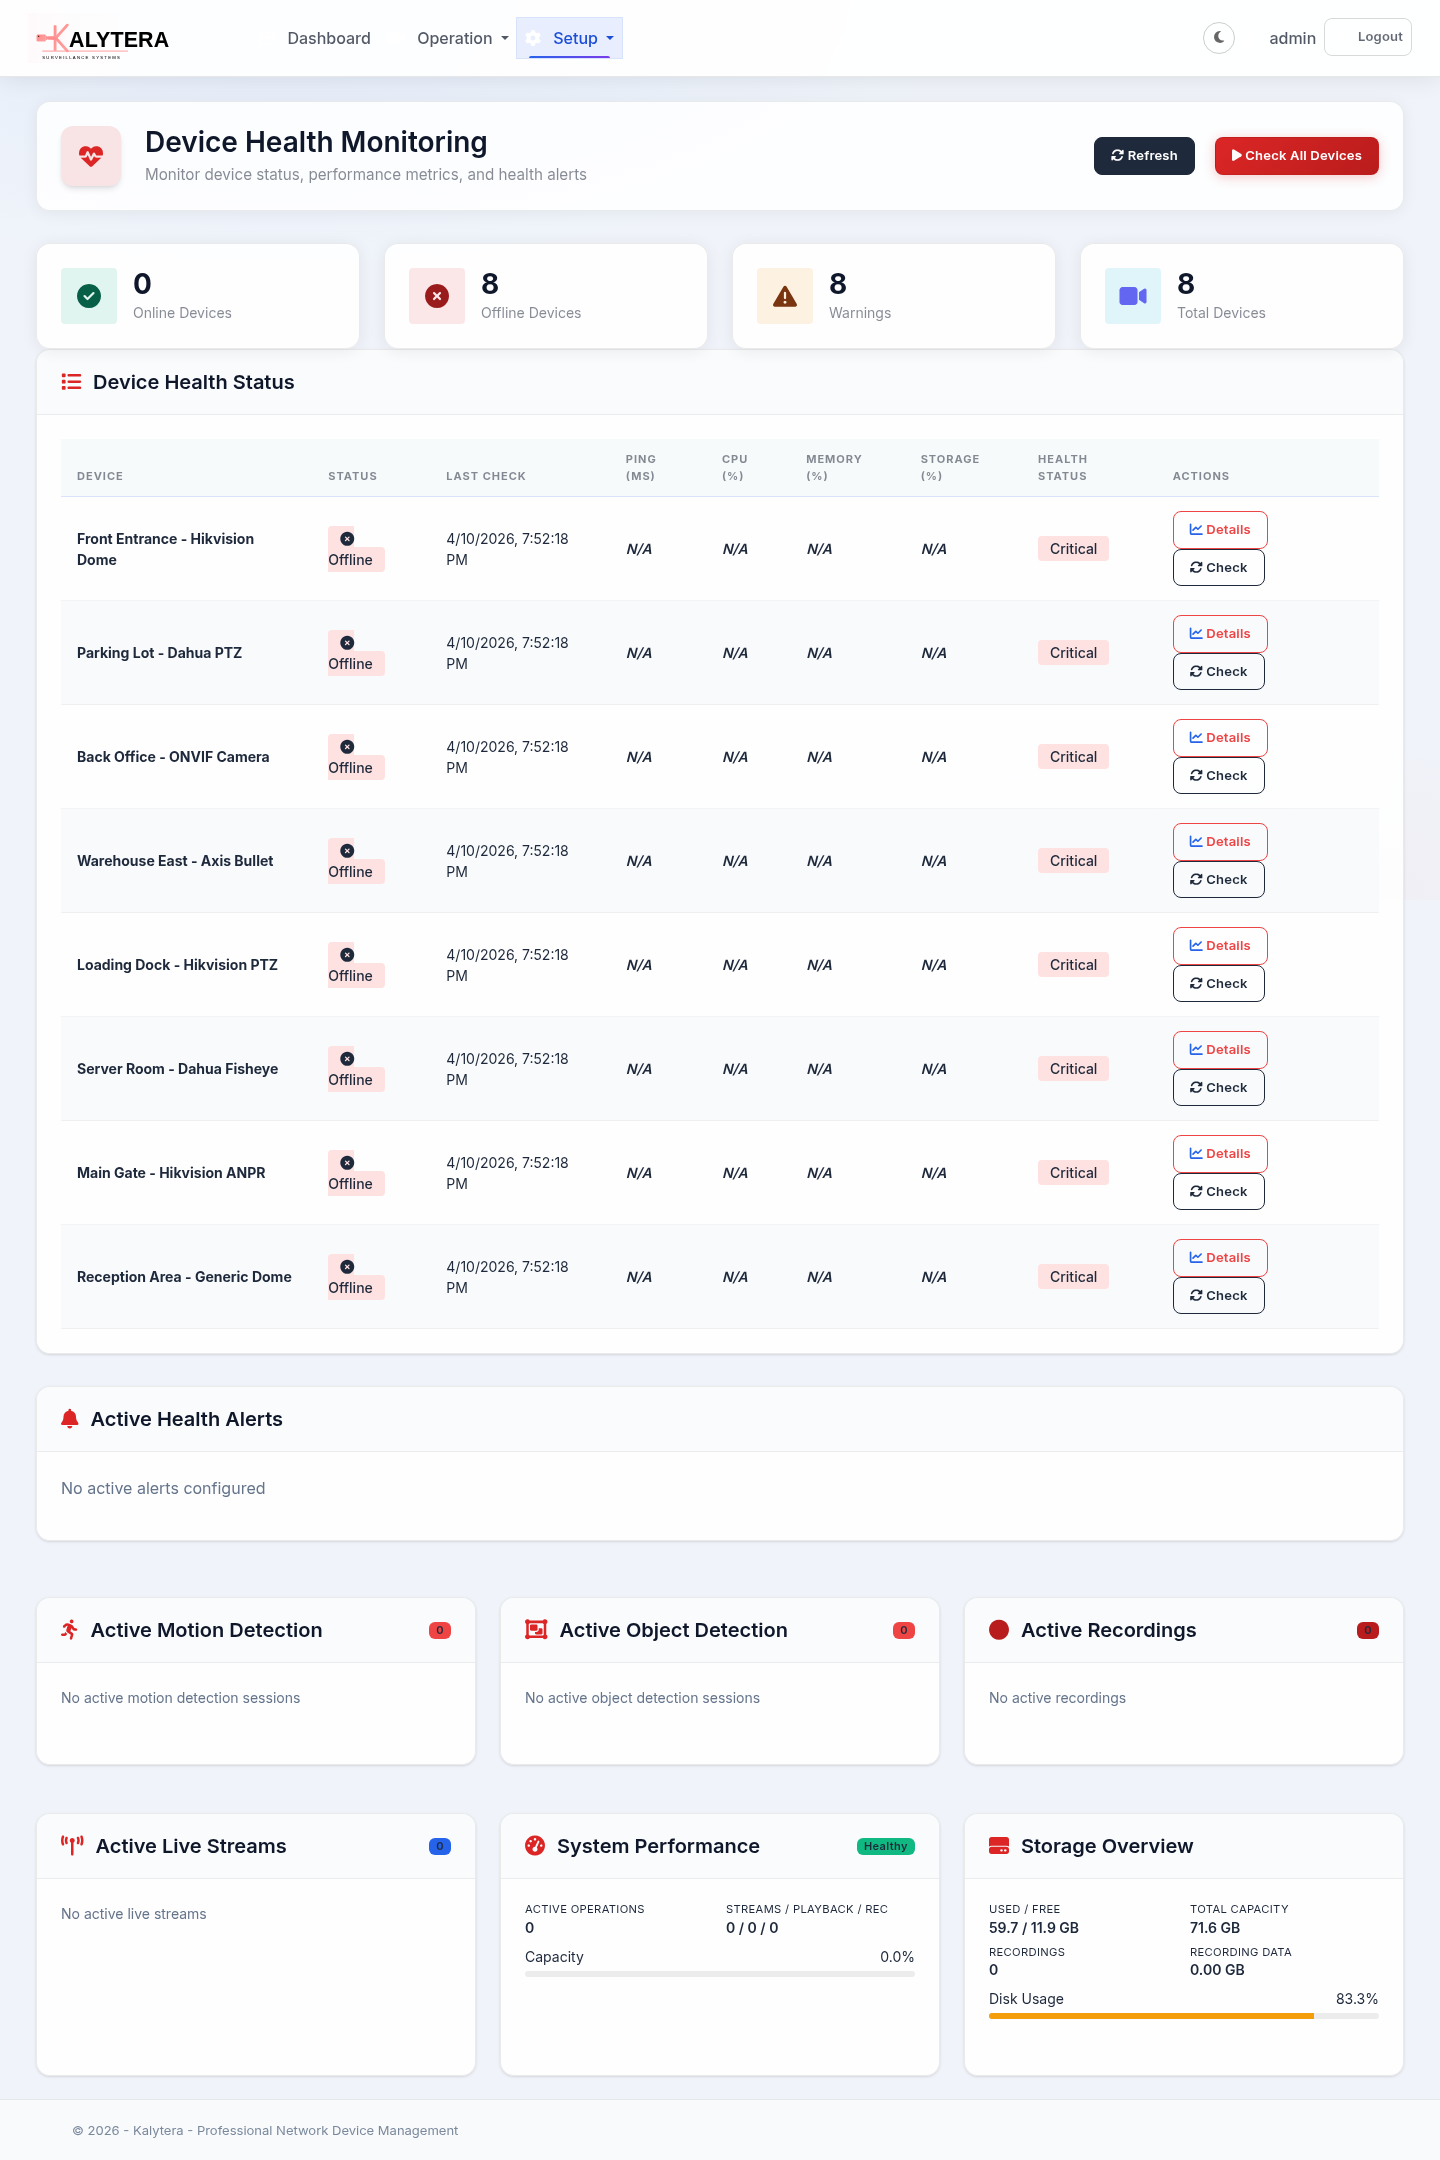This screenshot has height=2160, width=1440.
Task: Click the red Offline Devices X icon
Action: [x=437, y=296]
